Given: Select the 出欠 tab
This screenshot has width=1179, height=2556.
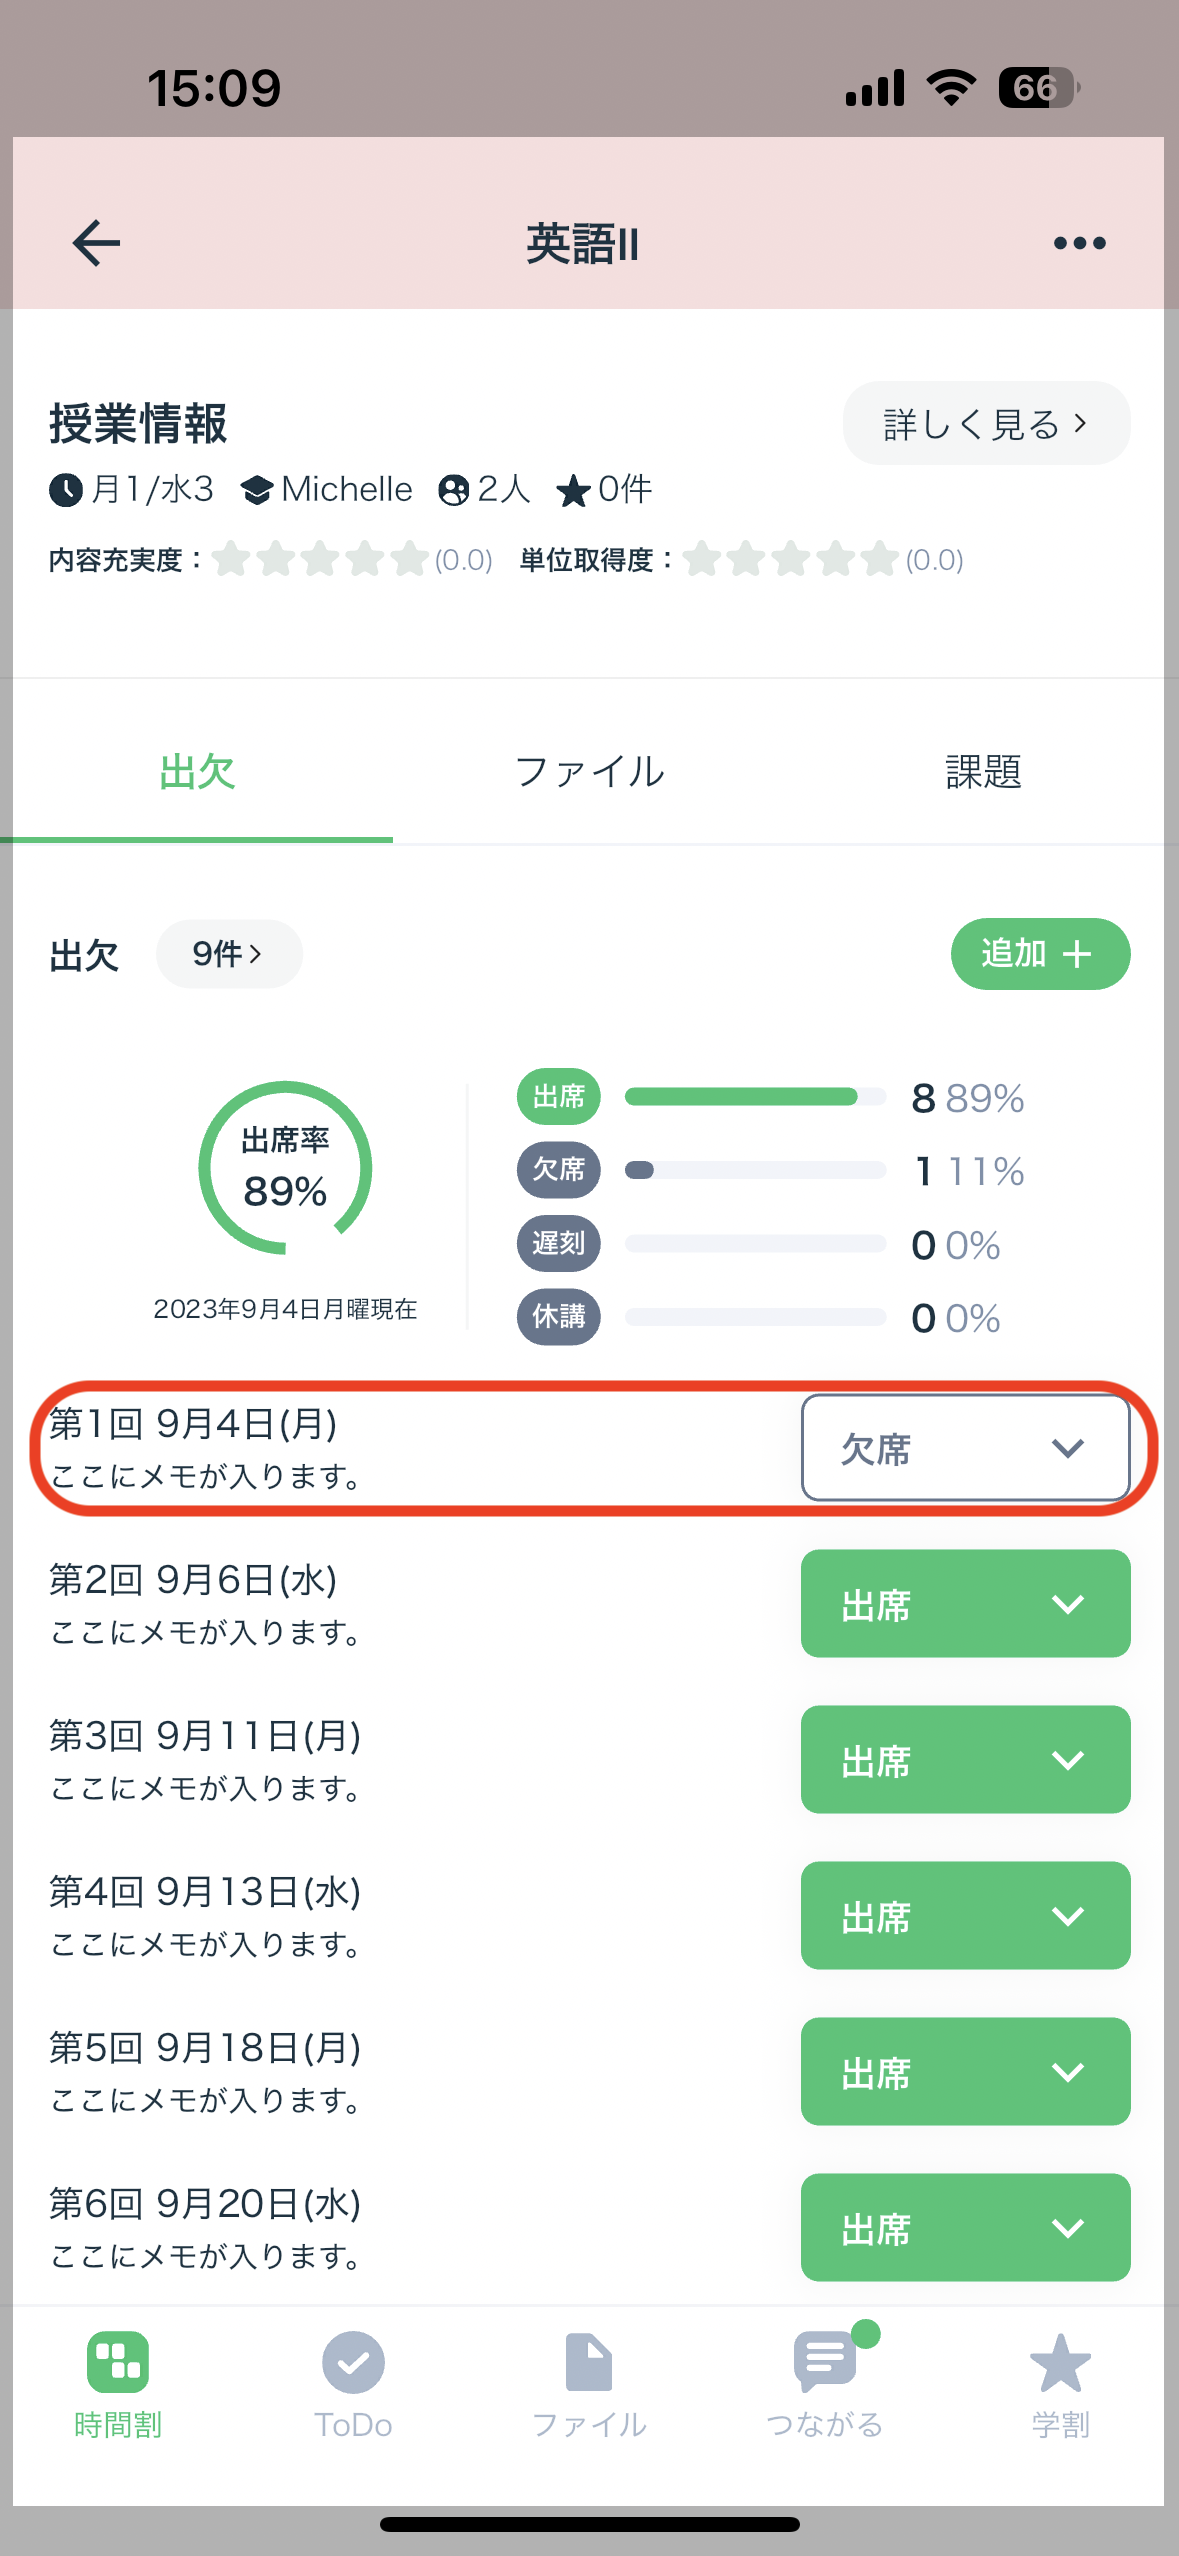Looking at the screenshot, I should 197,772.
